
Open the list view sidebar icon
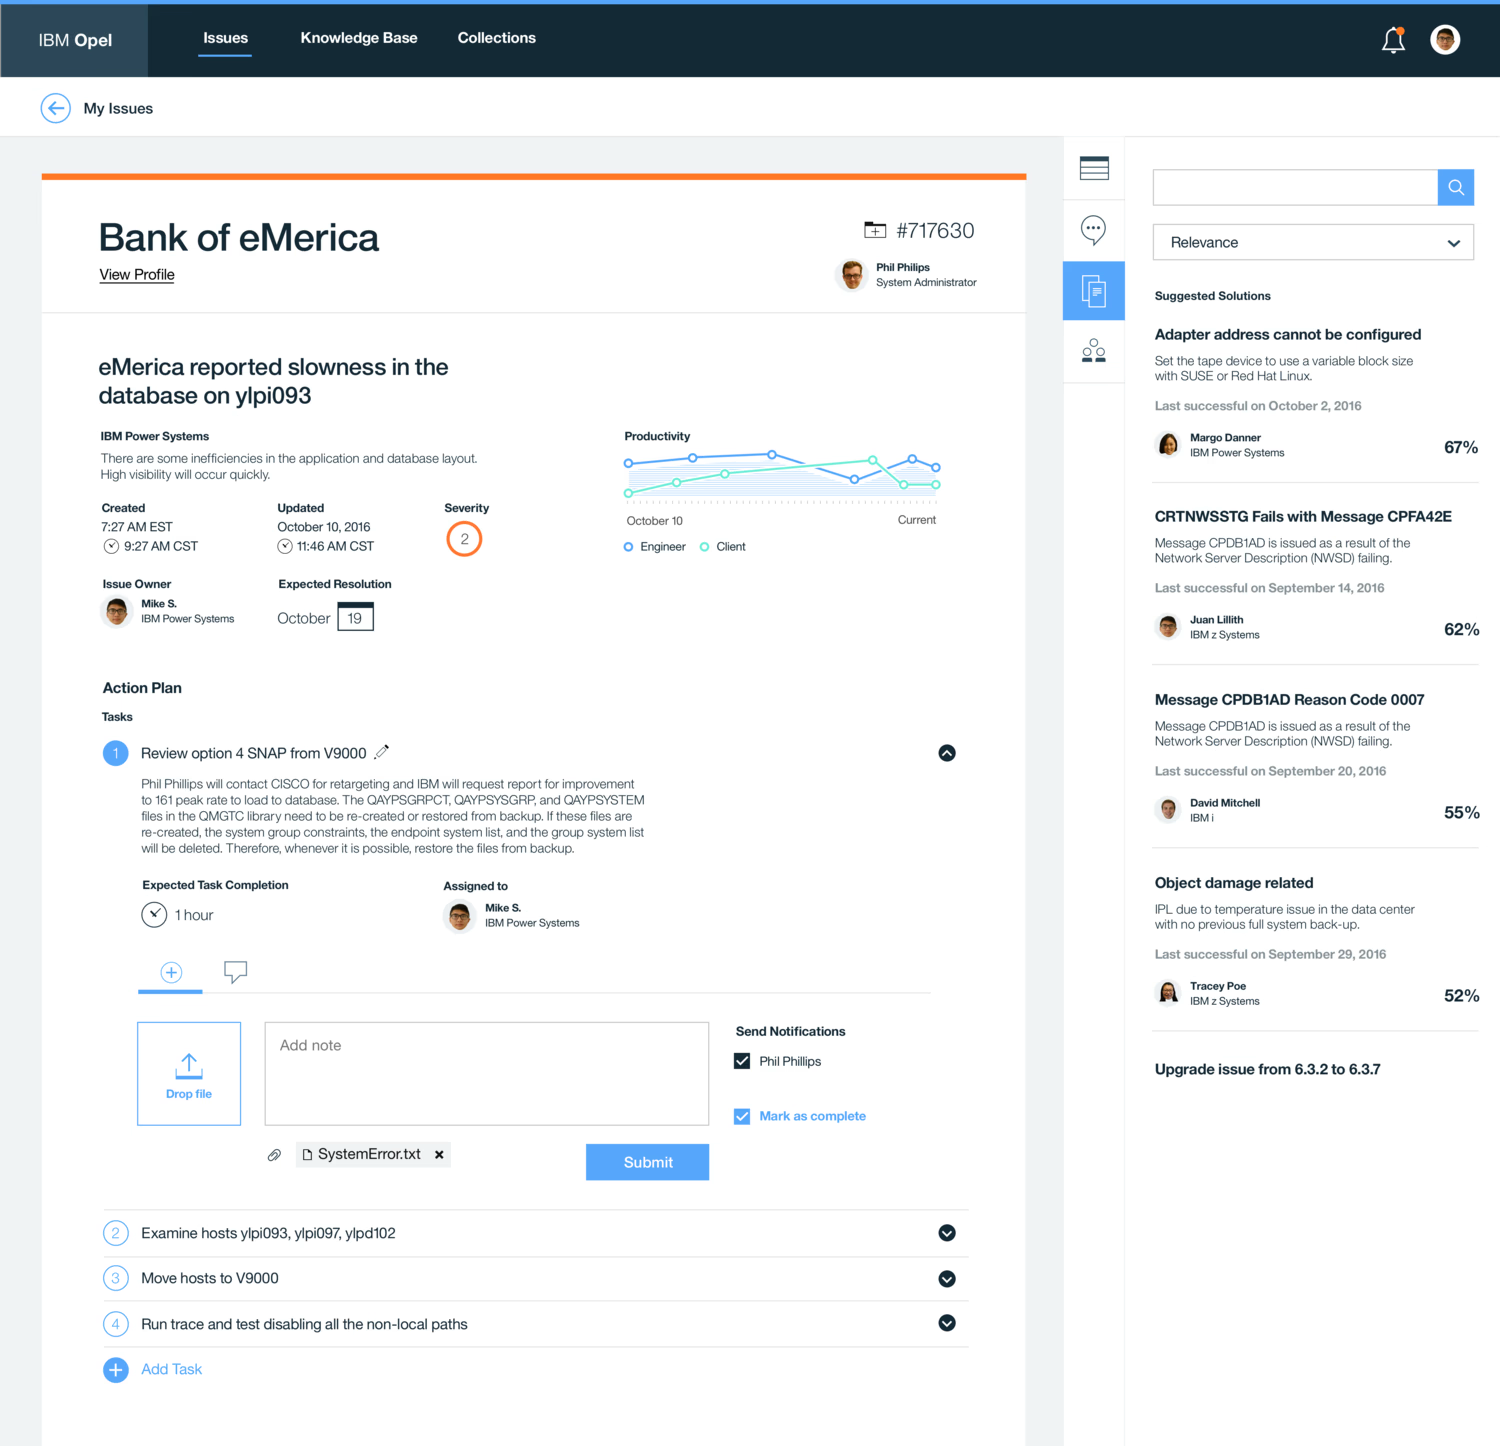click(1094, 168)
